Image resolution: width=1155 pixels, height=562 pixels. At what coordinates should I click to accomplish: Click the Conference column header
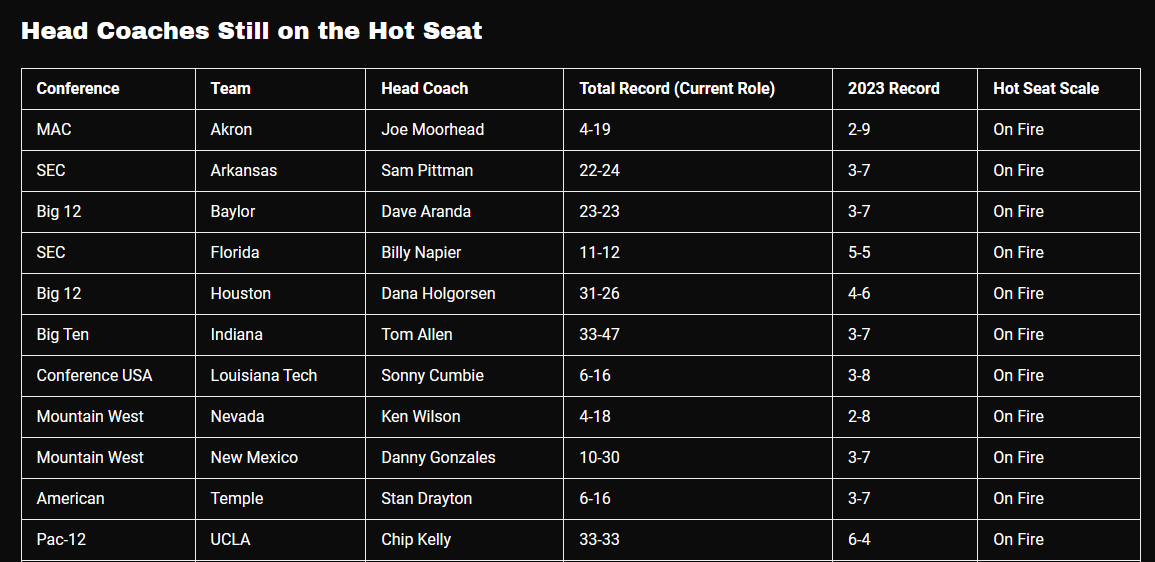(x=78, y=89)
